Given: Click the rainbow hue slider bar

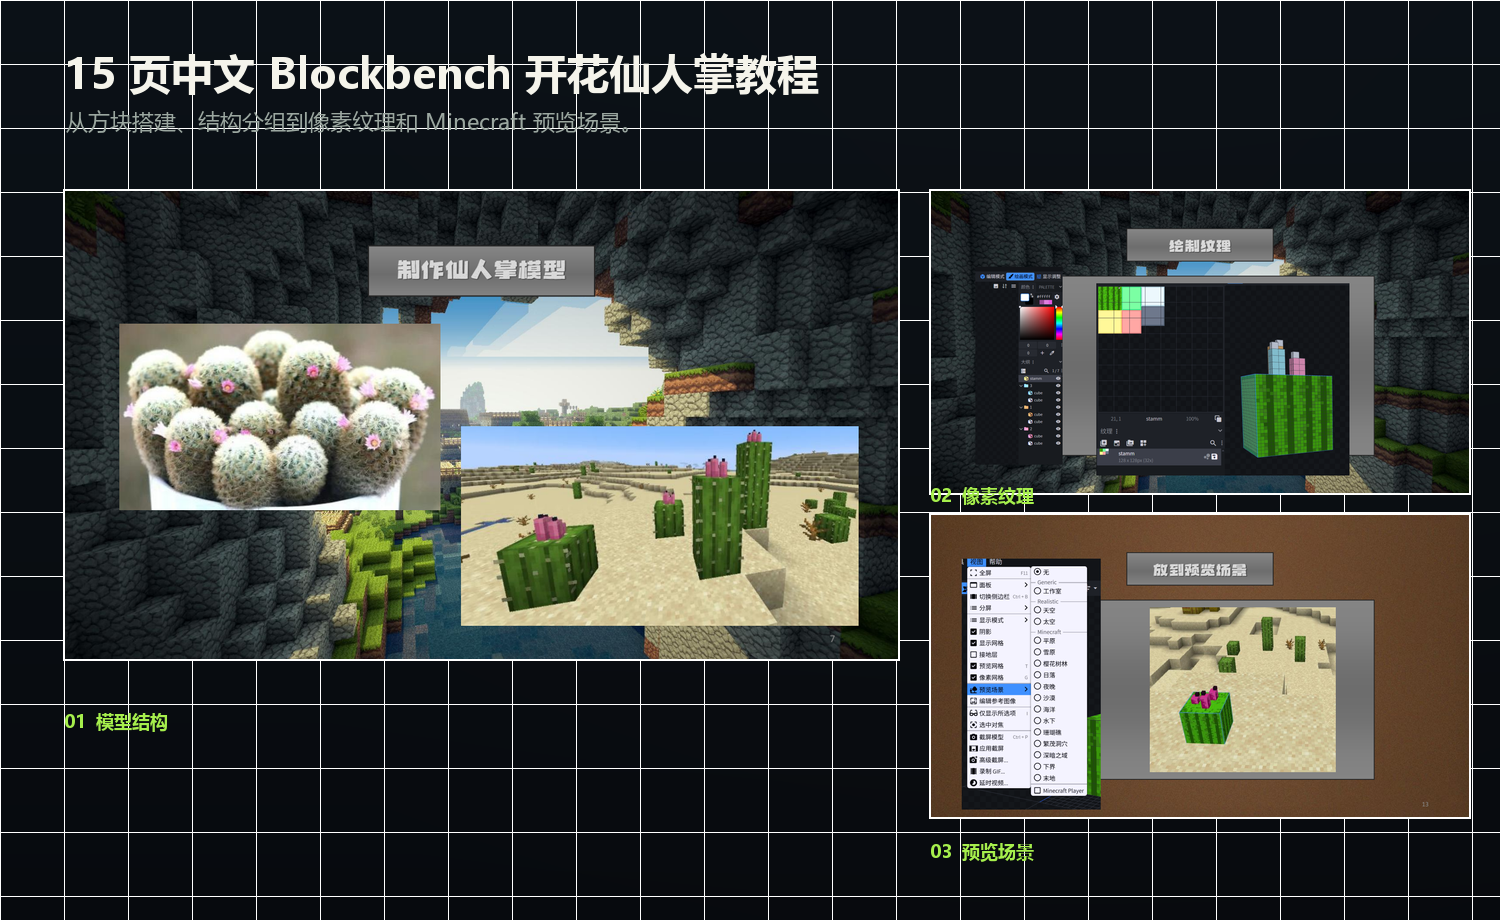Looking at the screenshot, I should (x=1059, y=323).
